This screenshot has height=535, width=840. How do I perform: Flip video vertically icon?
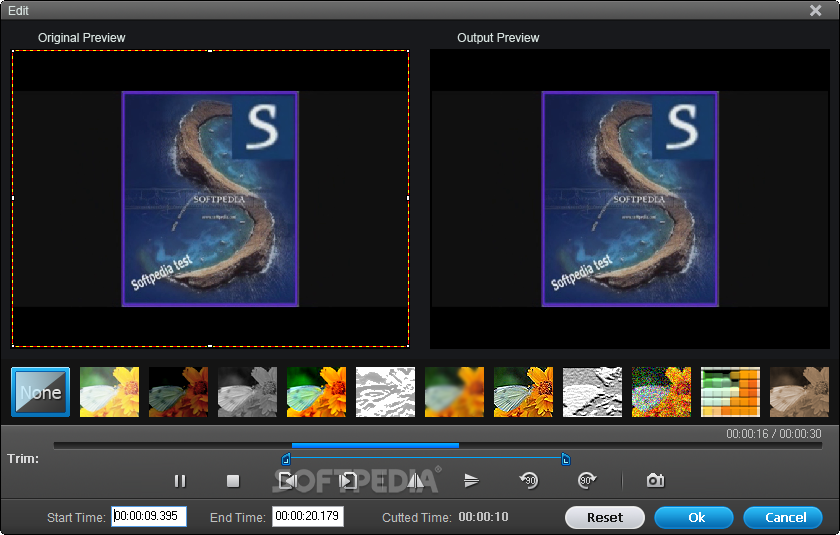point(471,481)
